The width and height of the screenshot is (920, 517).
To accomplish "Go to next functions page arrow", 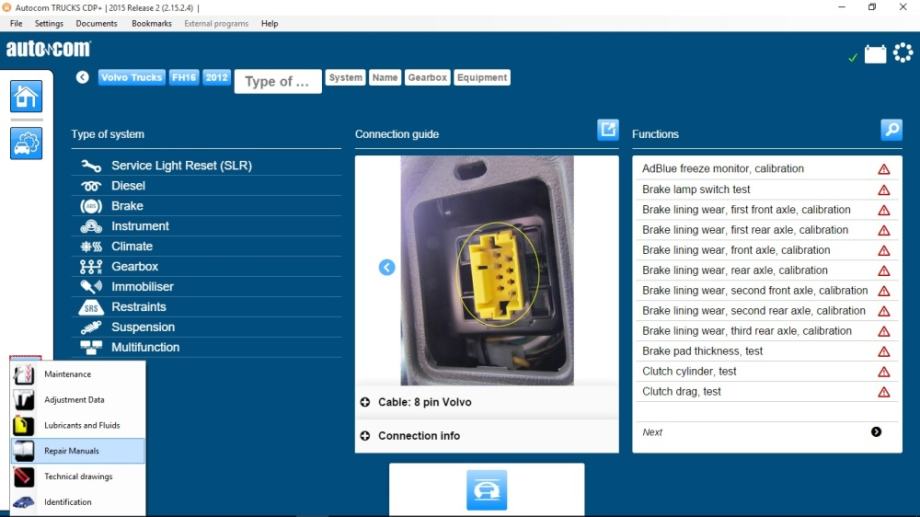I will (x=876, y=432).
